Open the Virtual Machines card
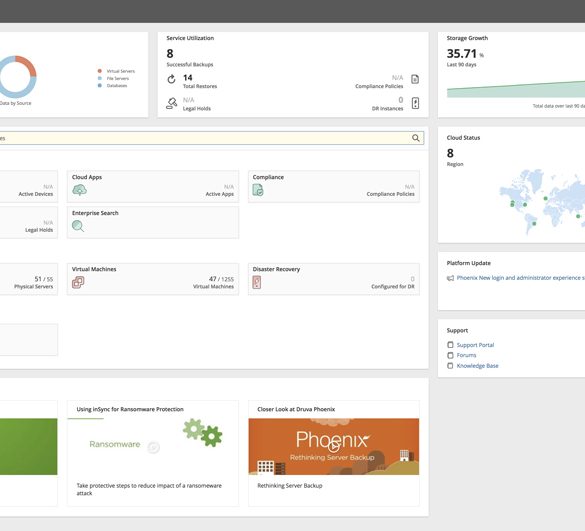The image size is (585, 531). [x=153, y=279]
